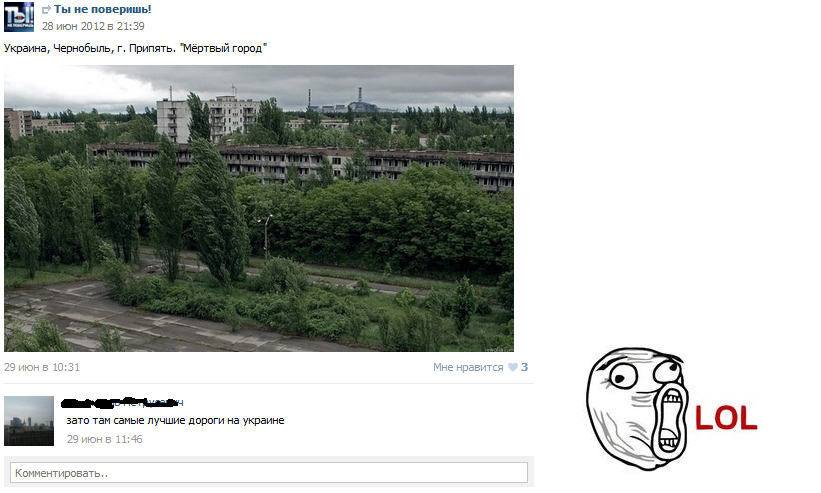Show who liked via the count 3
Viewport: 821px width, 493px height.
pyautogui.click(x=525, y=367)
